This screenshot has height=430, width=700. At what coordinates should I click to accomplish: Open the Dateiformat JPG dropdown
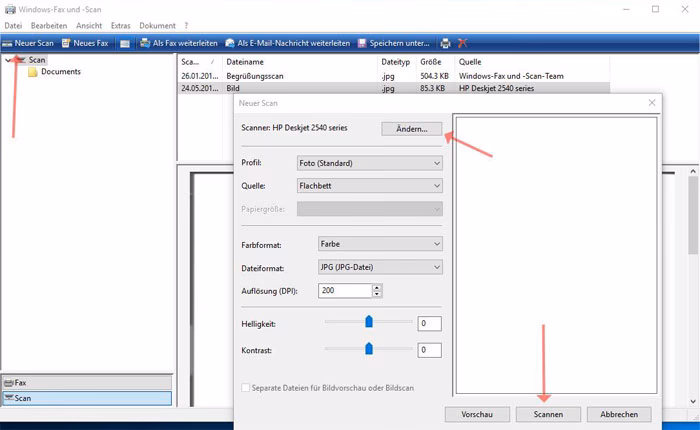pyautogui.click(x=380, y=267)
